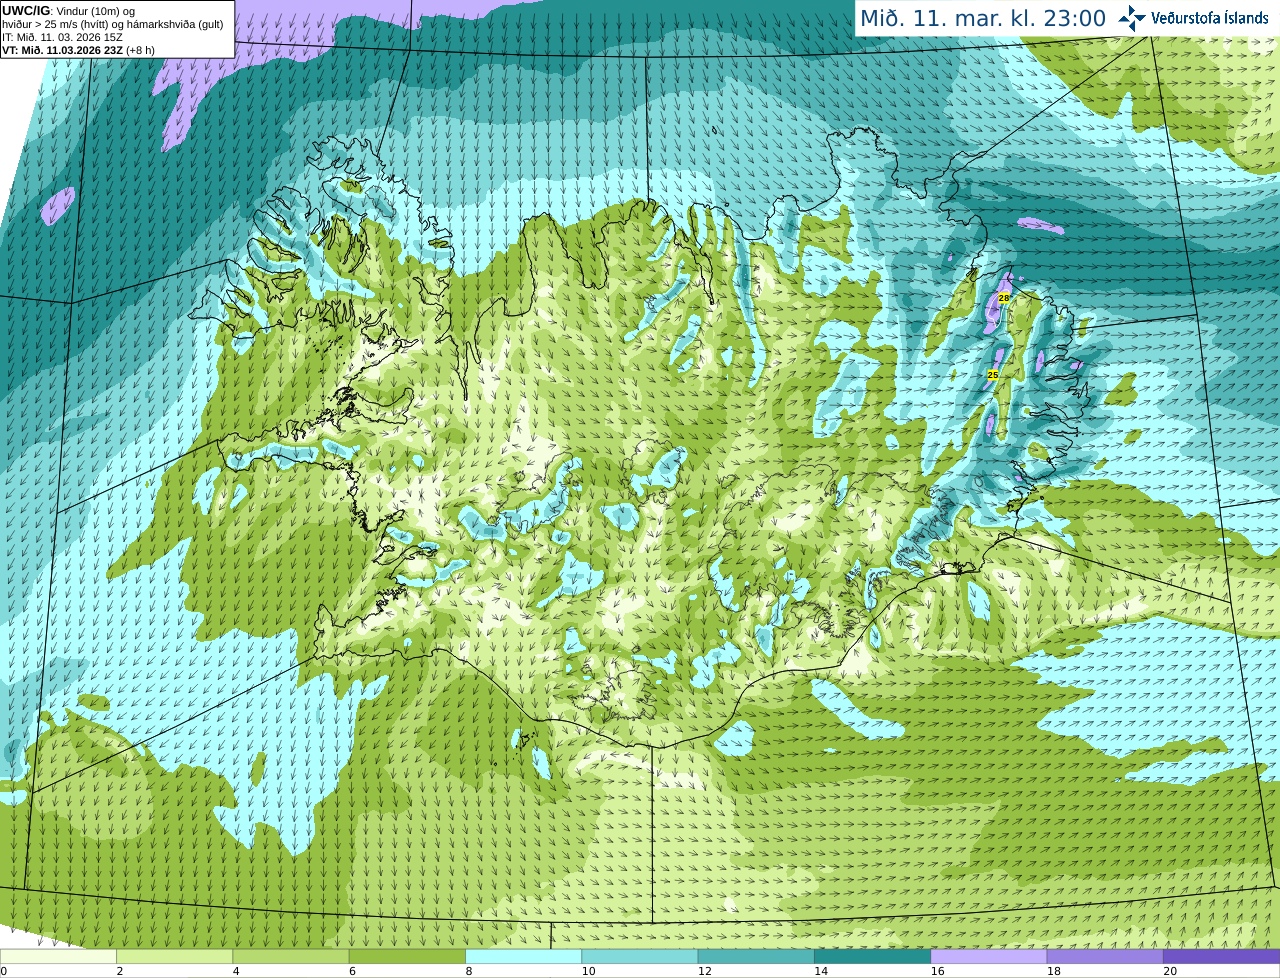Click the scale value 10

(x=588, y=971)
